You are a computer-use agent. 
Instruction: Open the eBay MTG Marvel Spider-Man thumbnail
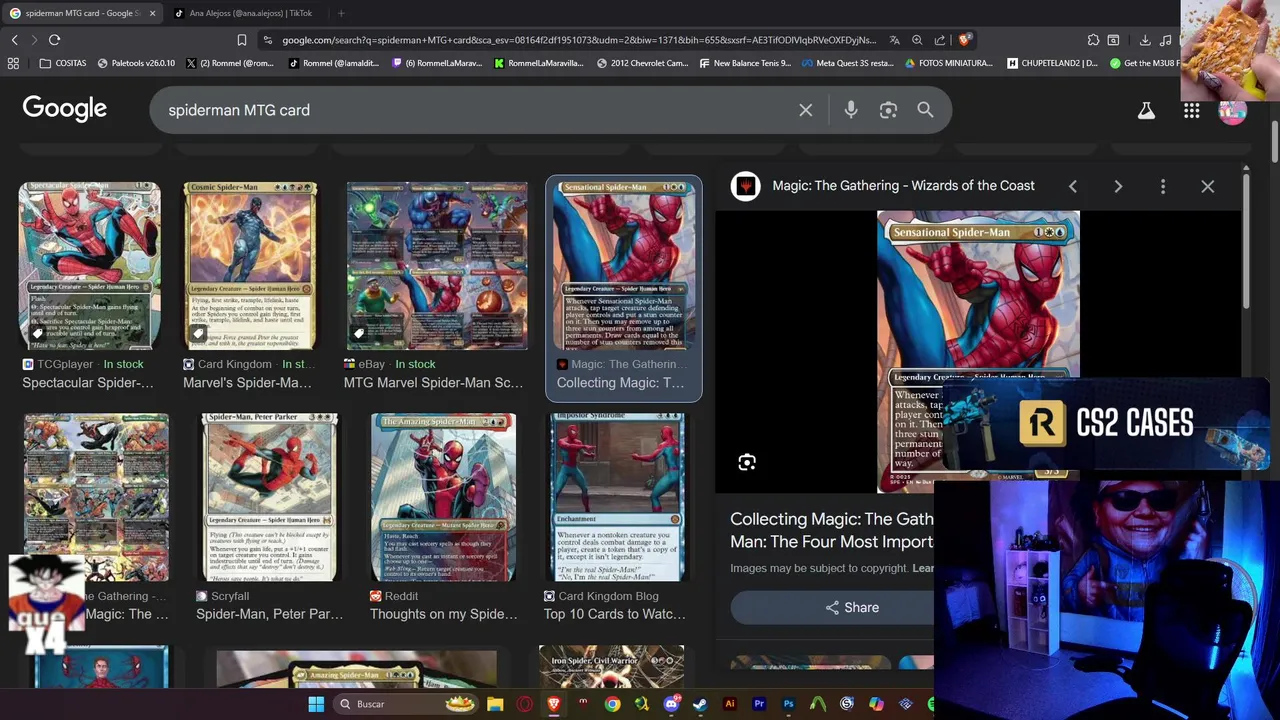(x=437, y=266)
